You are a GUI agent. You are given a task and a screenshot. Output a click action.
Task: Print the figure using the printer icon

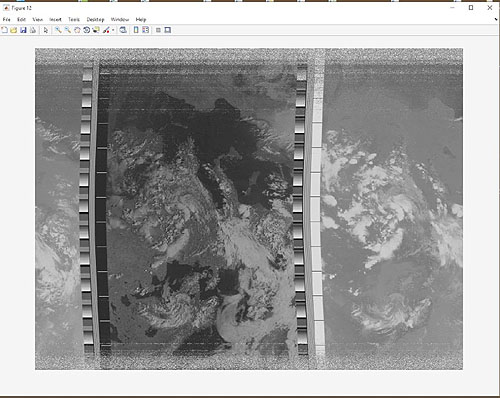click(33, 30)
